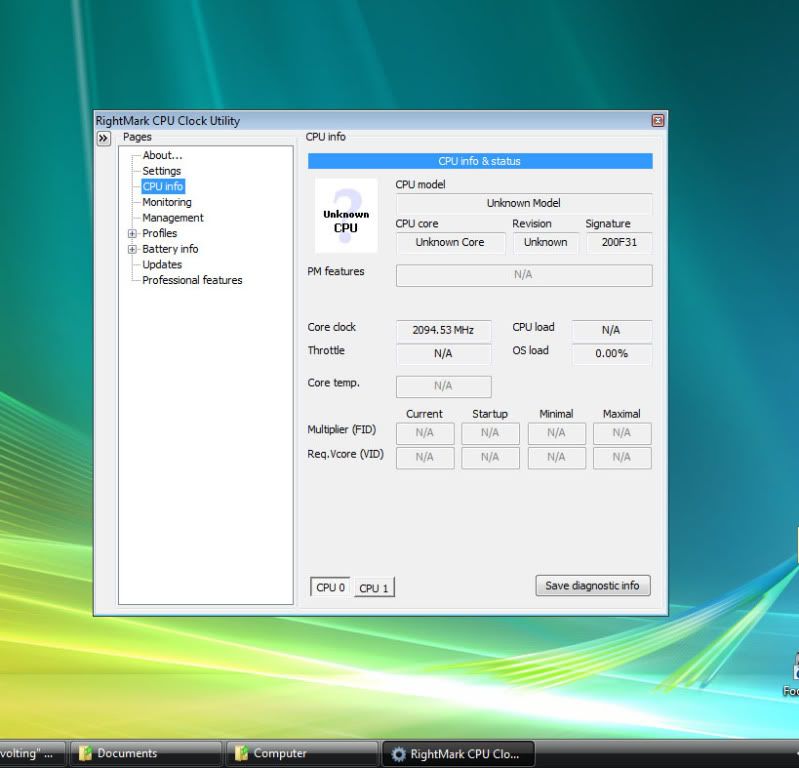Open Documents window from the taskbar
The image size is (799, 768).
tap(146, 754)
